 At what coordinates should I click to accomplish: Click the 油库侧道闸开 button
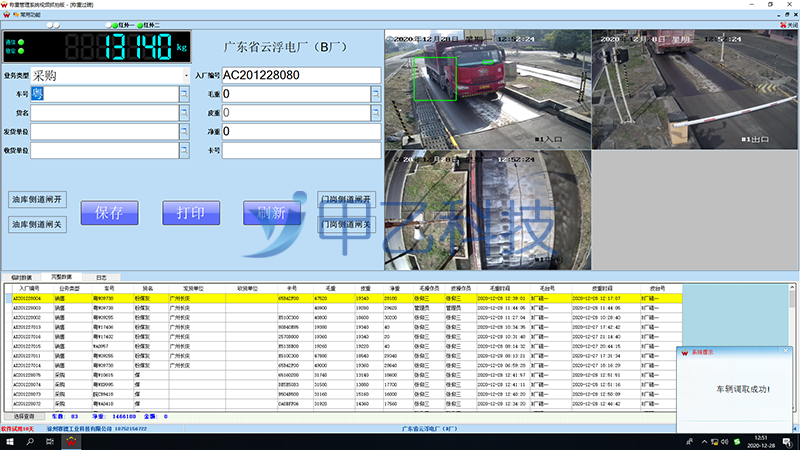(x=36, y=199)
